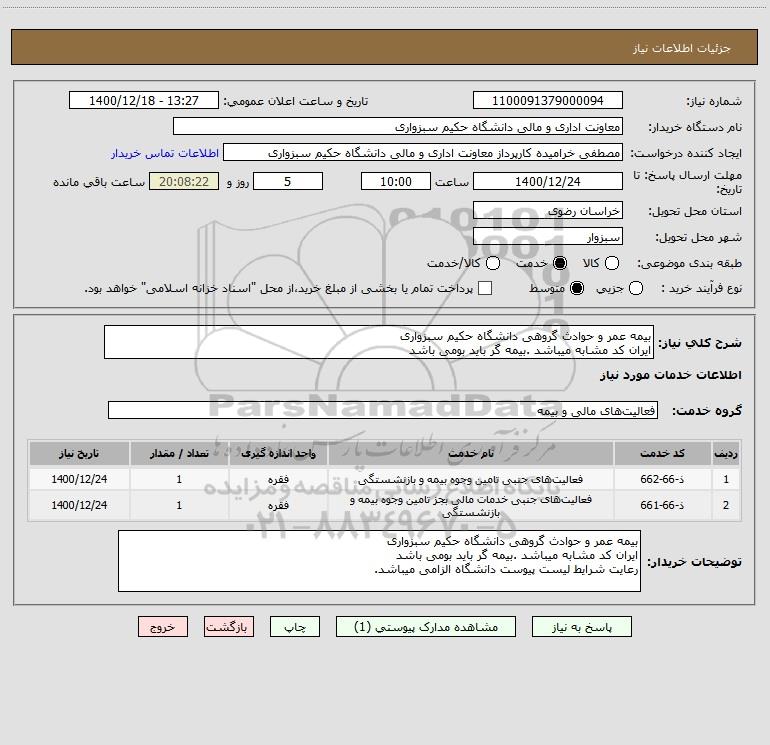Click the remaining days field showing 5

288,181
